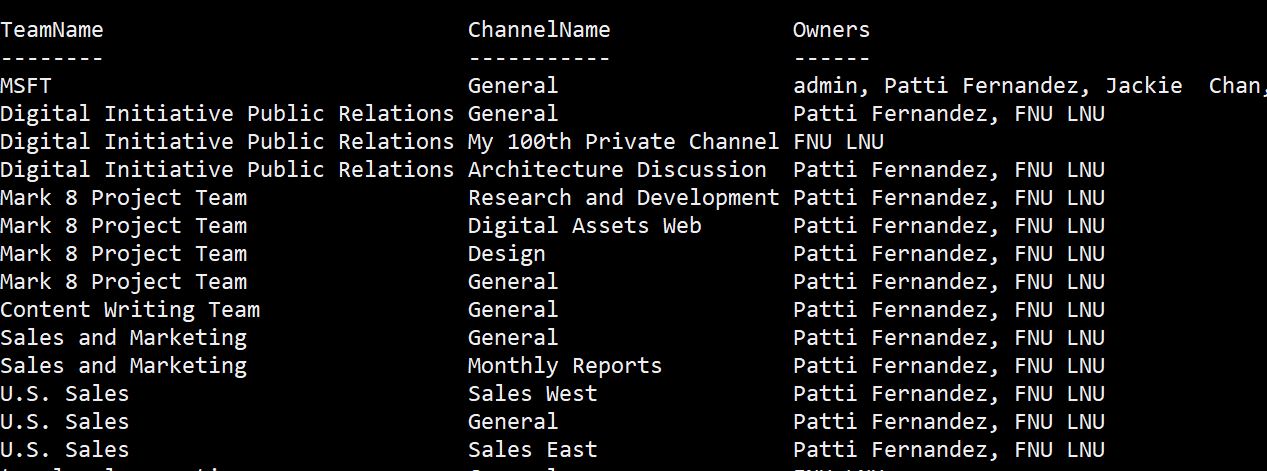Image resolution: width=1267 pixels, height=471 pixels.
Task: Click the TeamName column header
Action: [x=52, y=30]
